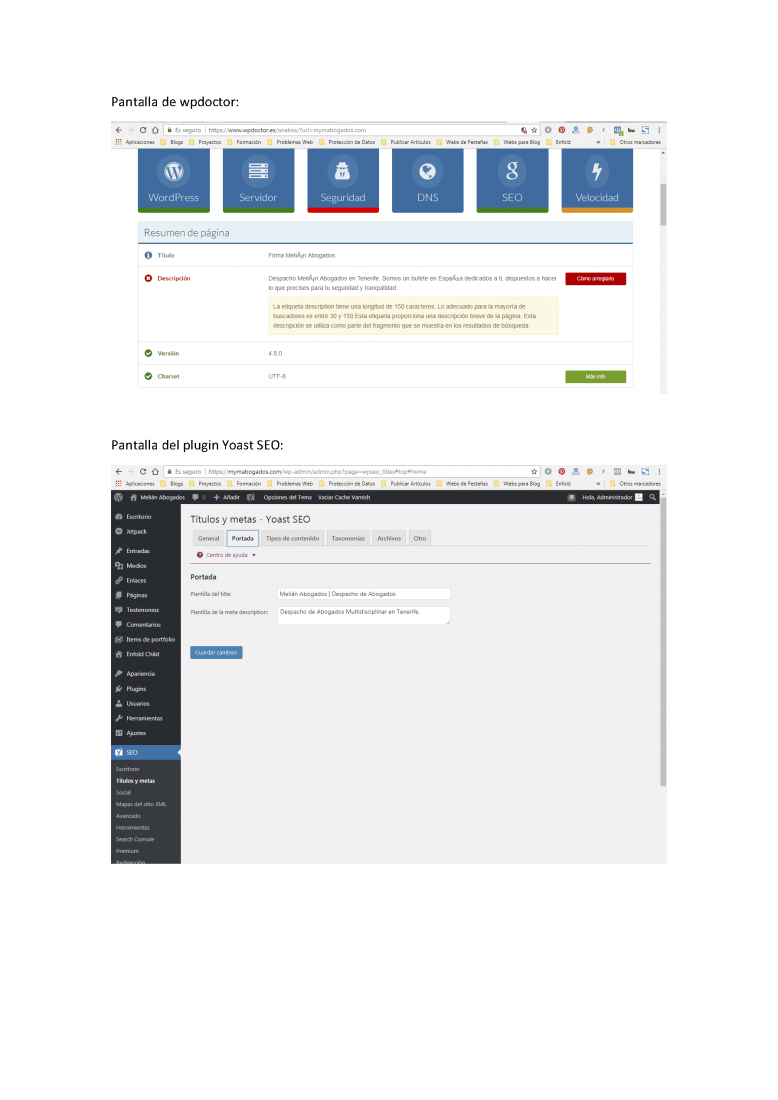Image resolution: width=778 pixels, height=1100 pixels.
Task: Click the bookmark star in wpdoctor browser
Action: click(x=535, y=130)
